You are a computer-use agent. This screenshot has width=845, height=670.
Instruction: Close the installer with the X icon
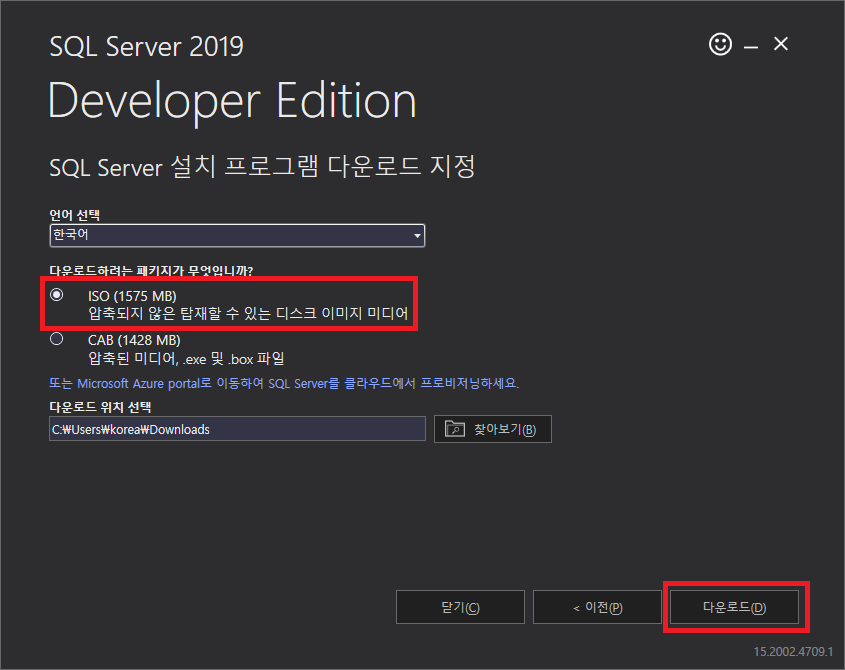(x=781, y=44)
